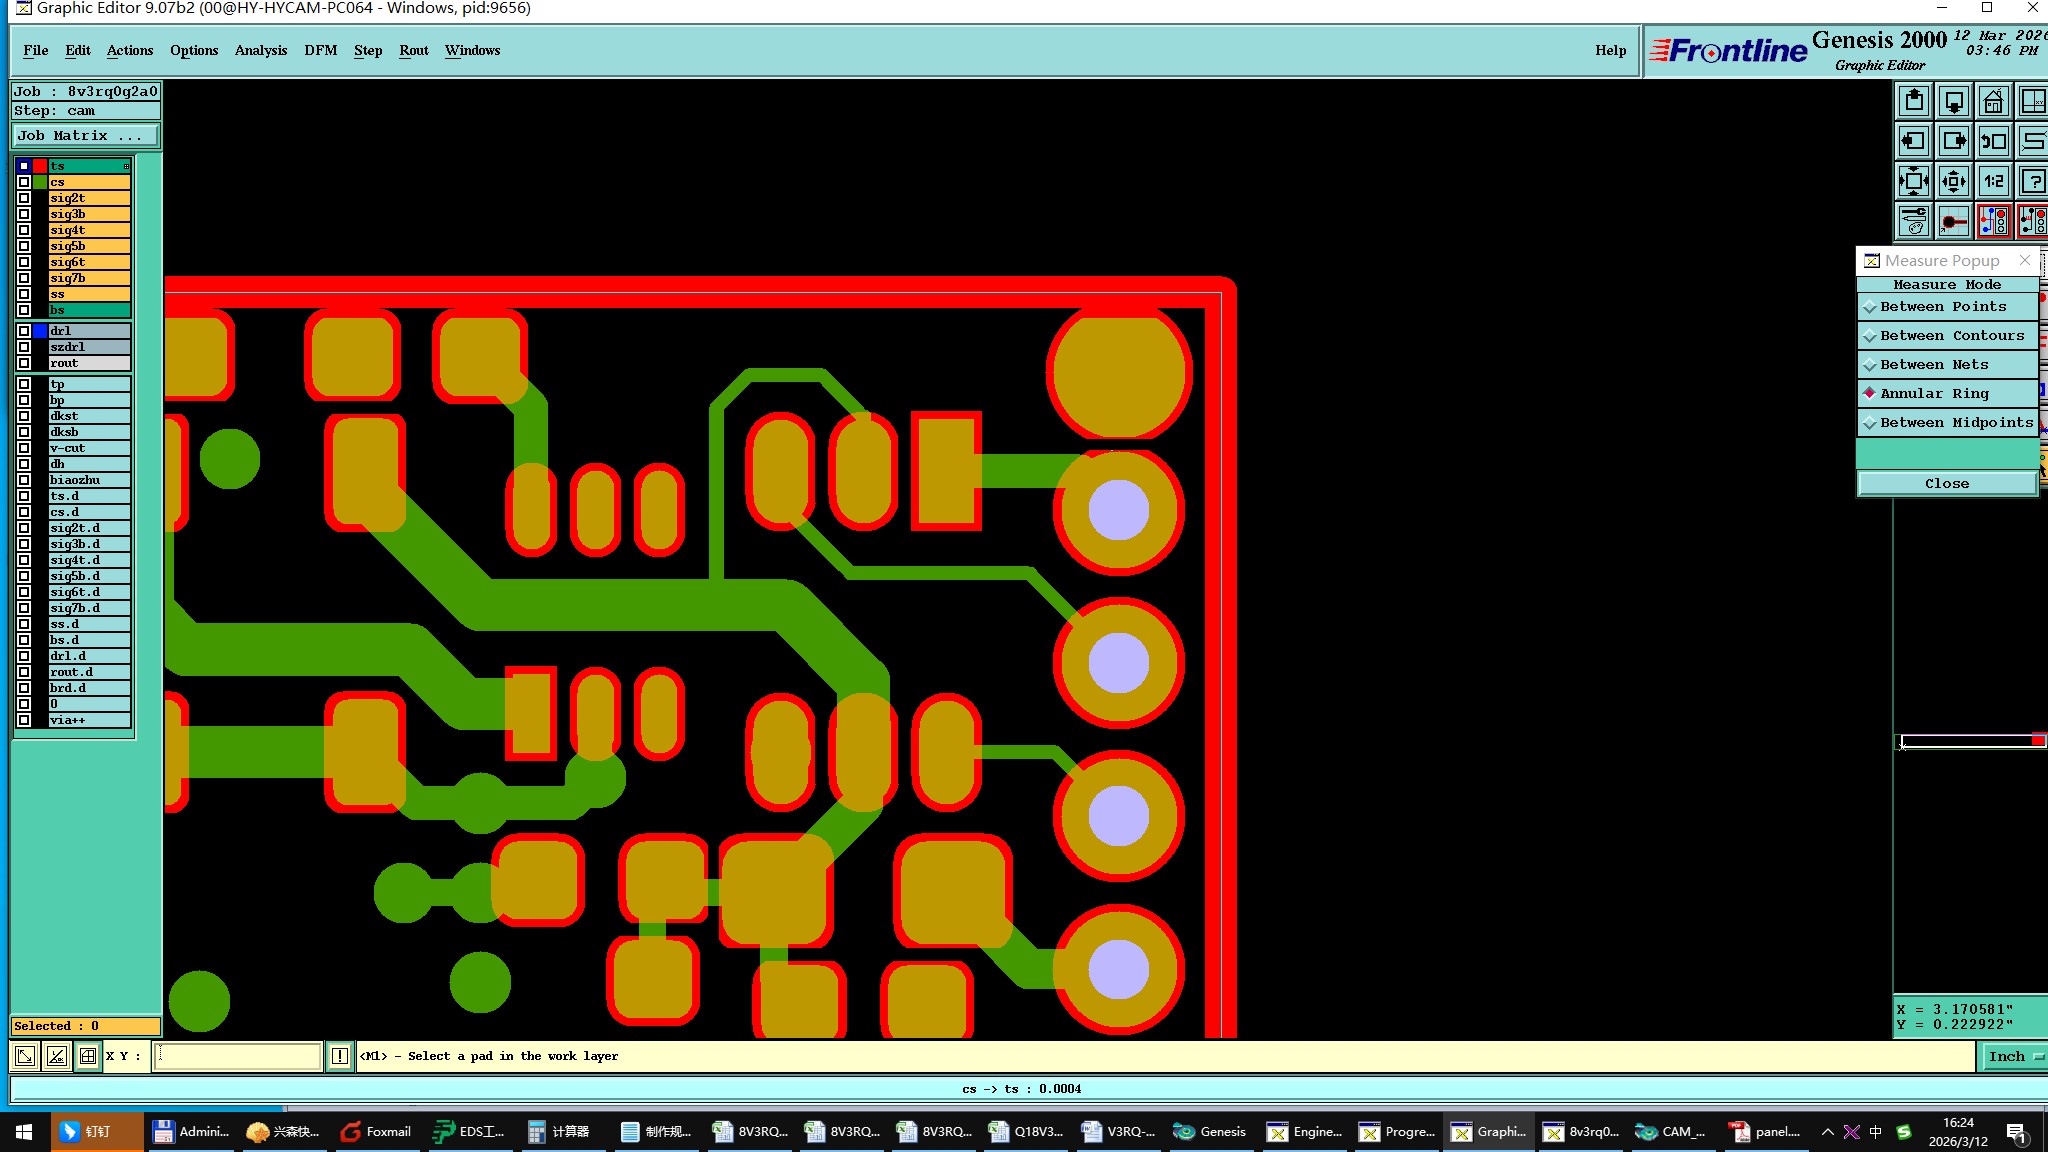Click the previous view undo icon
This screenshot has width=2048, height=1152.
click(x=1993, y=141)
